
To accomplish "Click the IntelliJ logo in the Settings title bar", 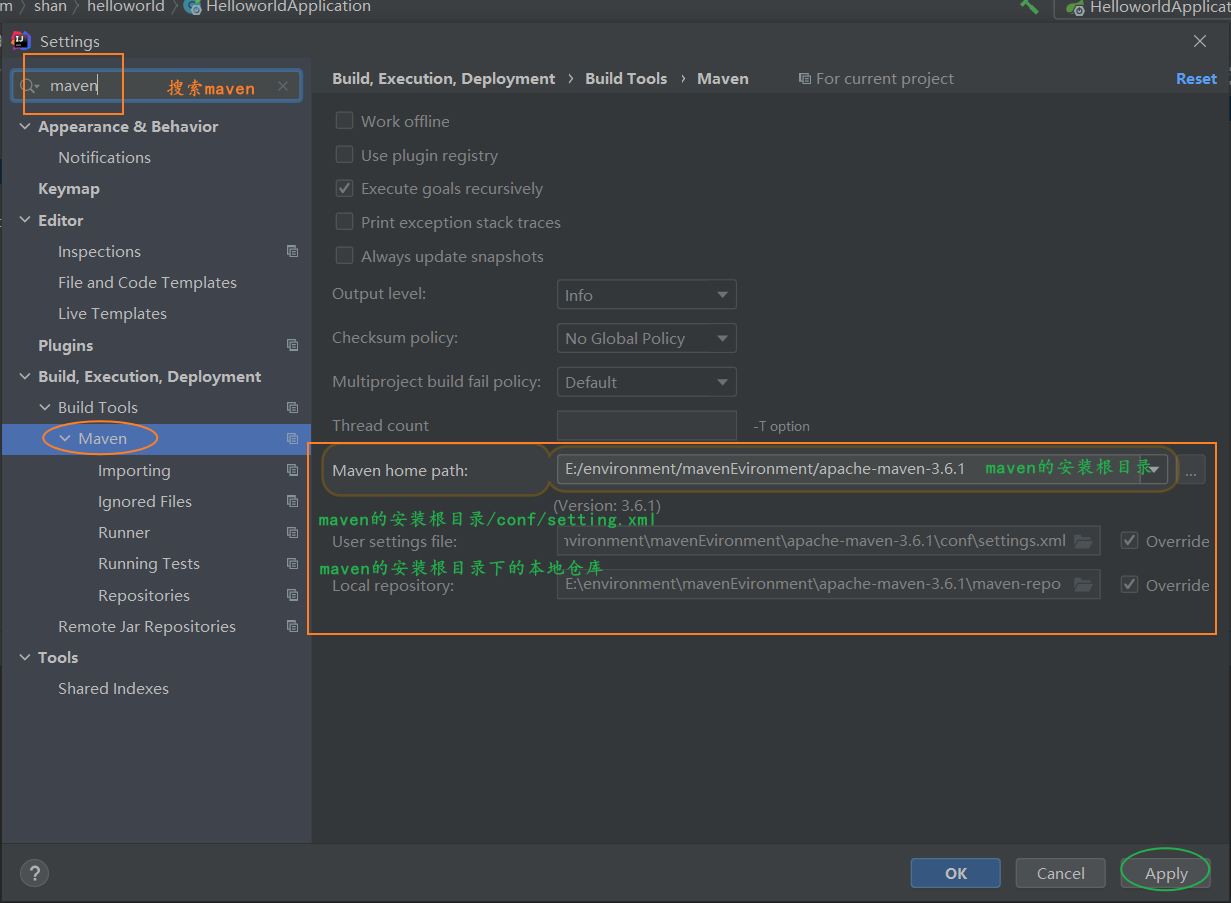I will coord(20,41).
